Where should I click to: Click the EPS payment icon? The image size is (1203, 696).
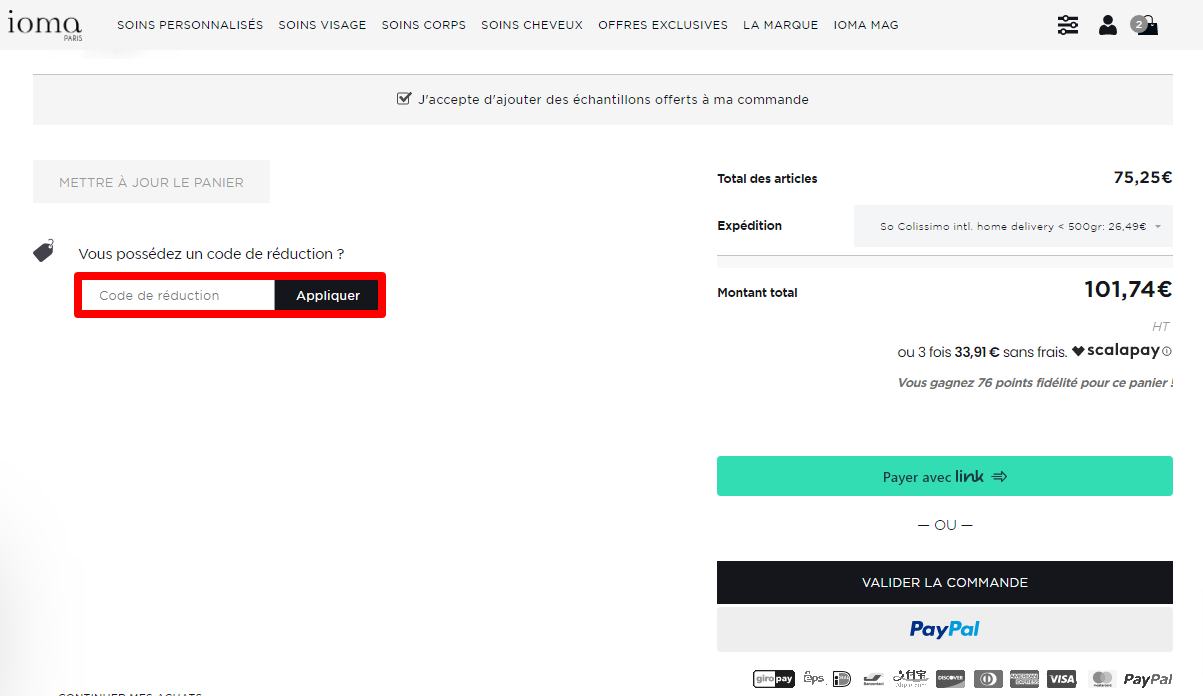click(813, 678)
